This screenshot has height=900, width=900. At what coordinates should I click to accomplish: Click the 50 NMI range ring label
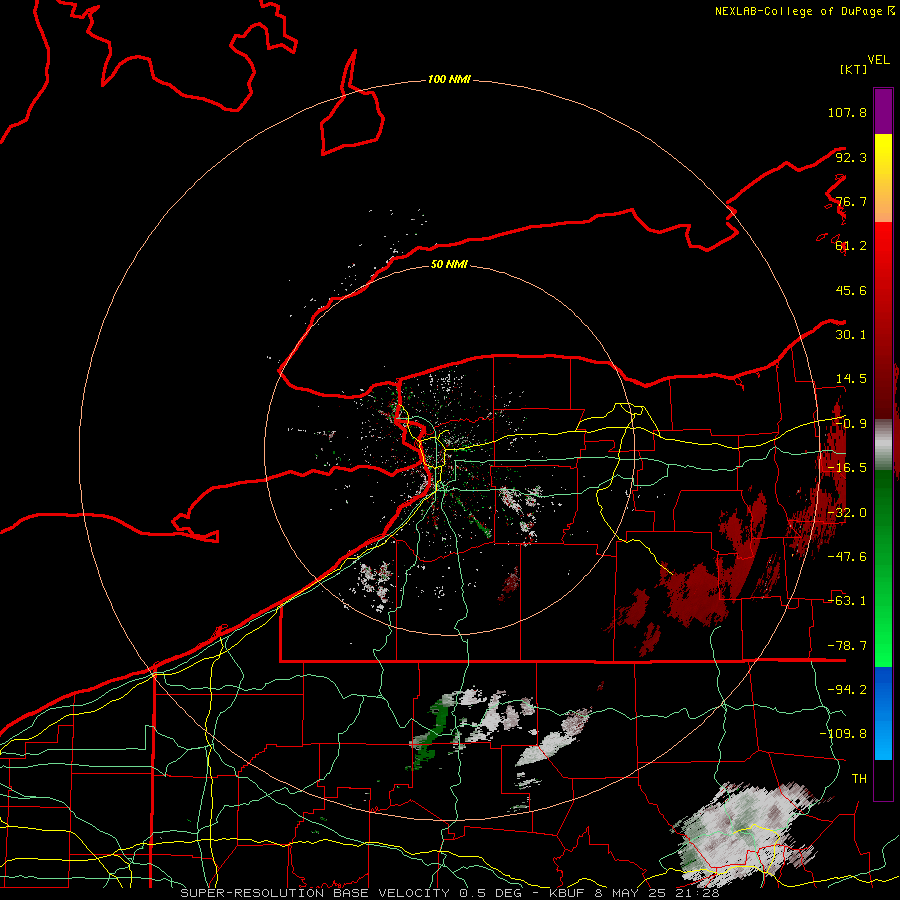[x=449, y=264]
